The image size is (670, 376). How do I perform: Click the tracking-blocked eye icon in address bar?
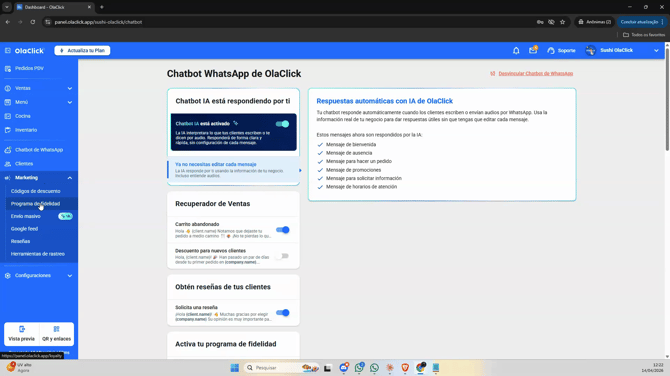[x=551, y=22]
